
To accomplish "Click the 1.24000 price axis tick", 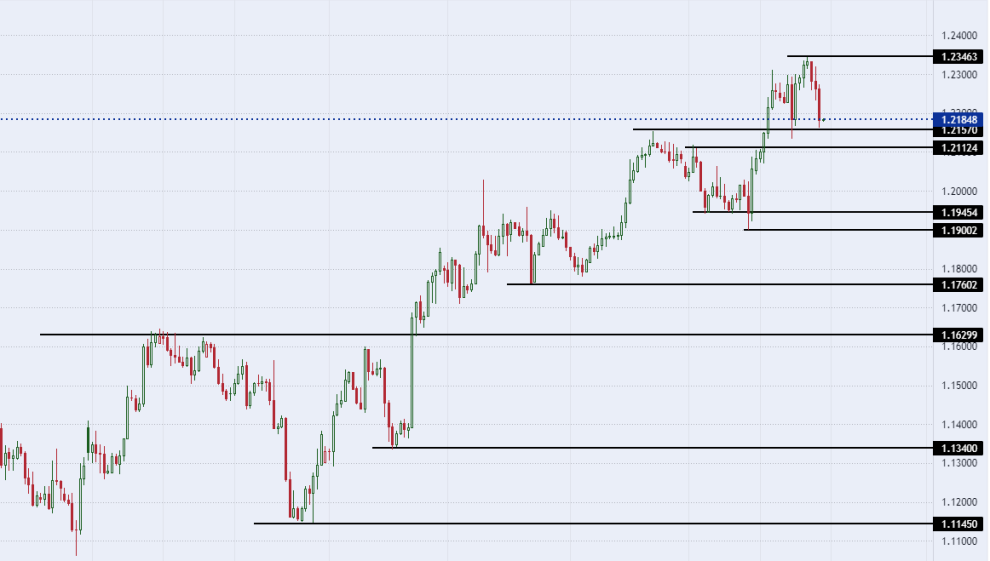I will pyautogui.click(x=959, y=36).
